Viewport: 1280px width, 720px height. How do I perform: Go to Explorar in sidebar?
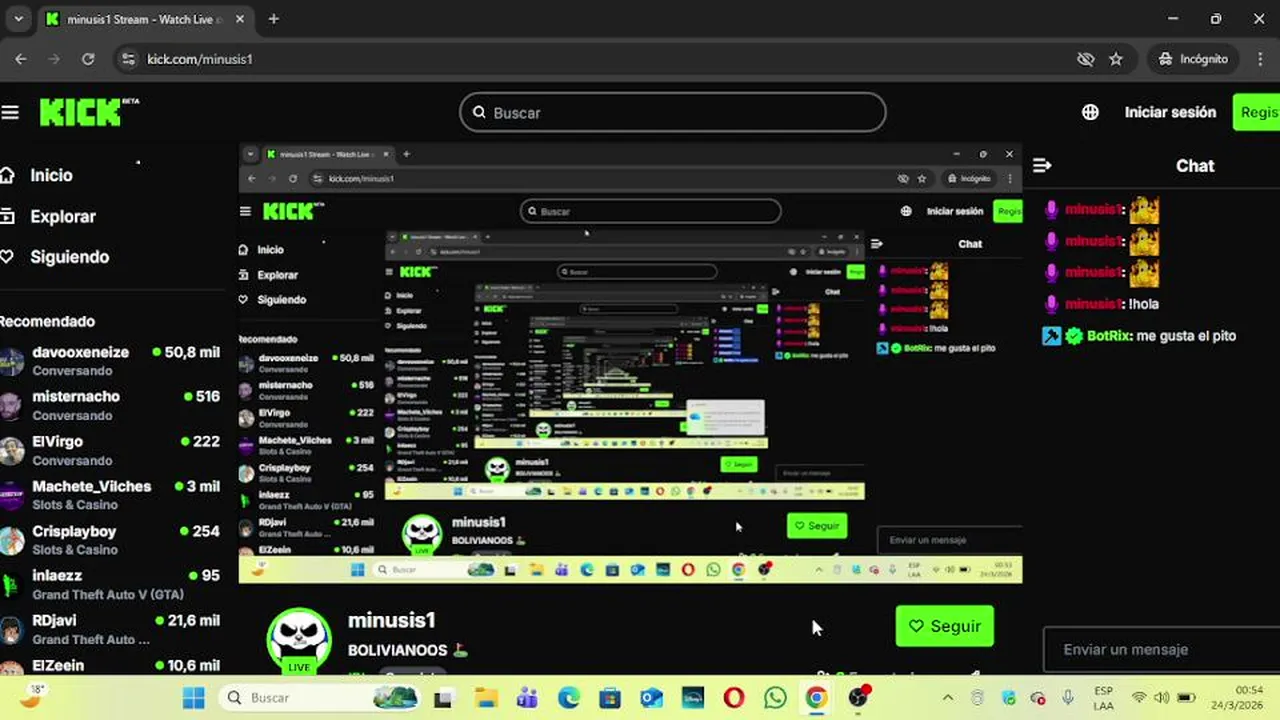click(63, 216)
